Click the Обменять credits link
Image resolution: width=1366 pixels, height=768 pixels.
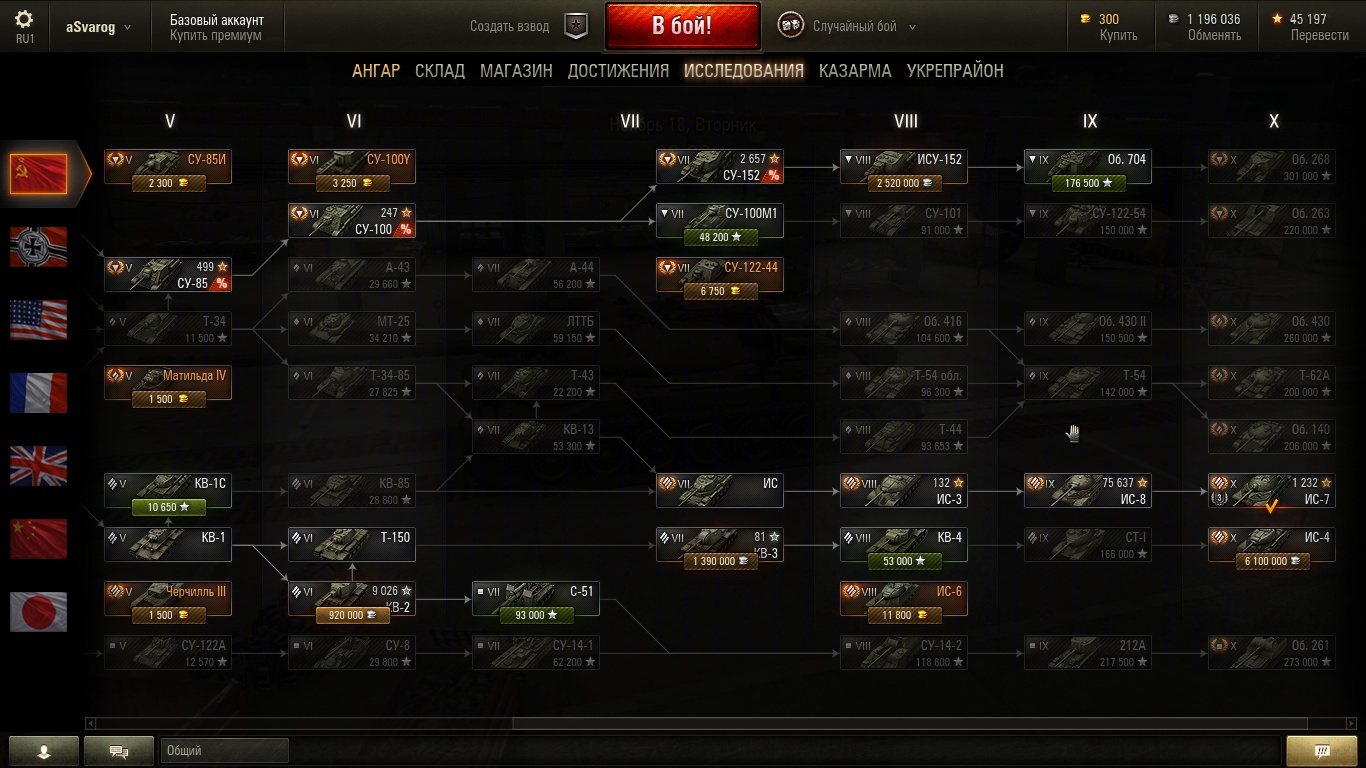[x=1214, y=35]
